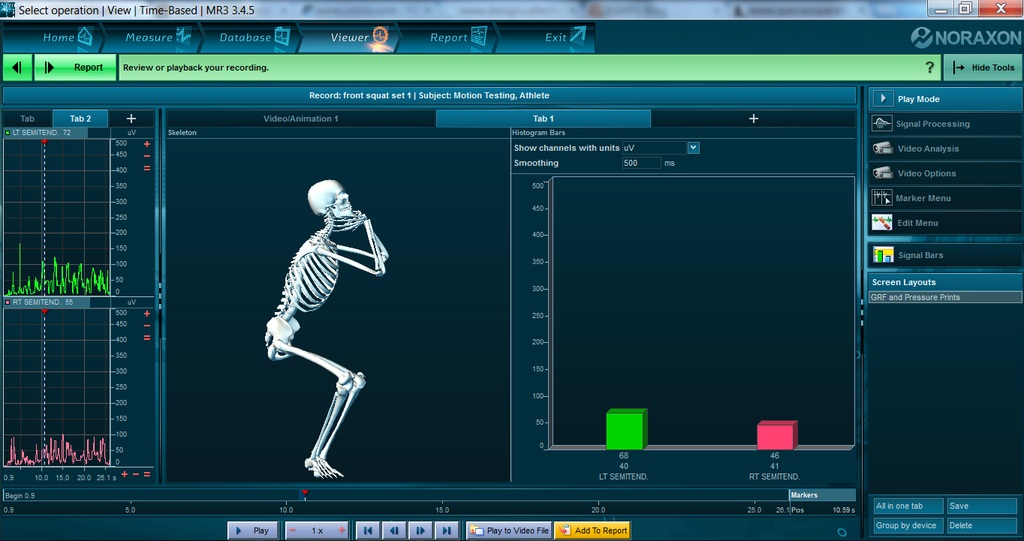Open Signal Processing tool
Image resolution: width=1024 pixels, height=541 pixels.
click(945, 123)
